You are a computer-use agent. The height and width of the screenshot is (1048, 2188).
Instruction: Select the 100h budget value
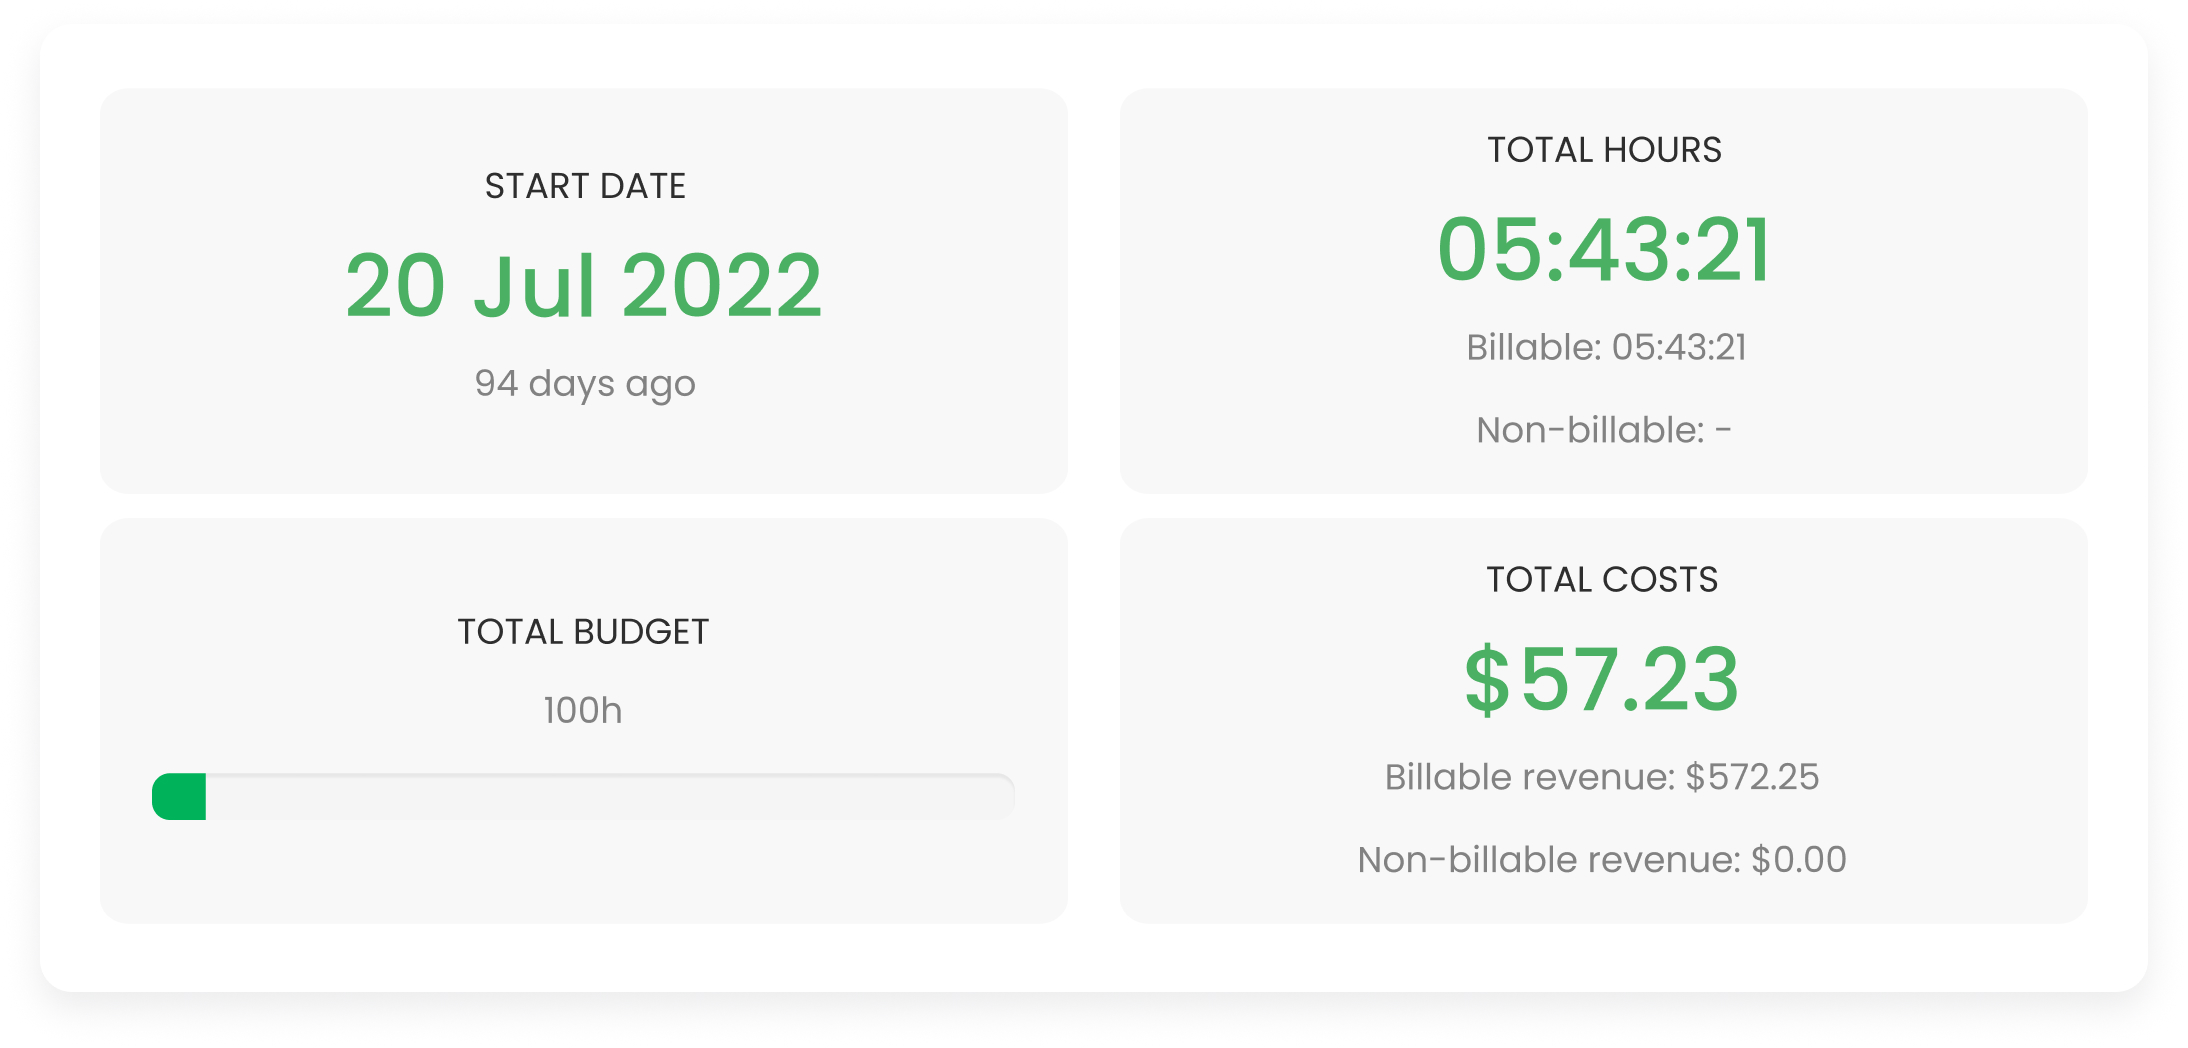point(583,710)
